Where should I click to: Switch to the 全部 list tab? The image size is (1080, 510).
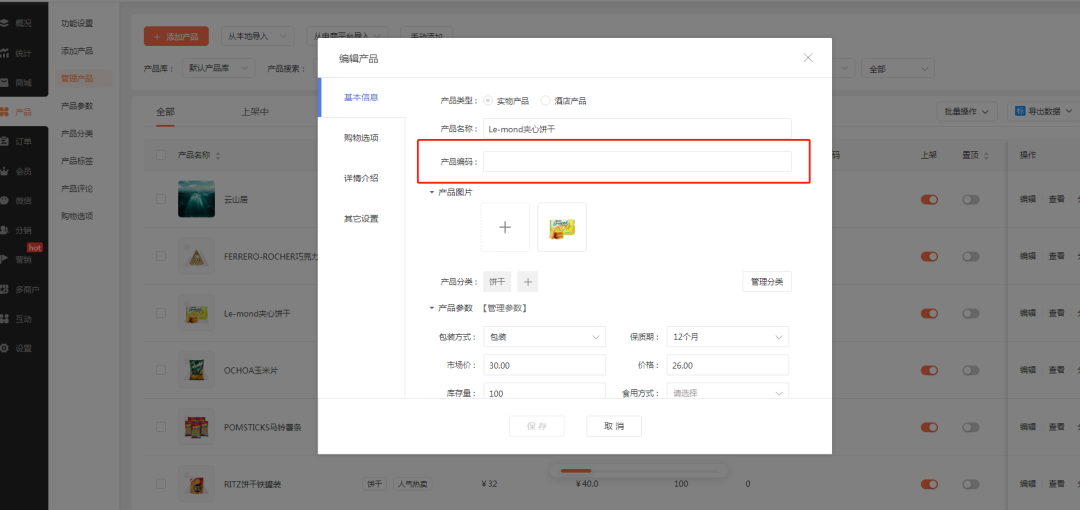[165, 112]
